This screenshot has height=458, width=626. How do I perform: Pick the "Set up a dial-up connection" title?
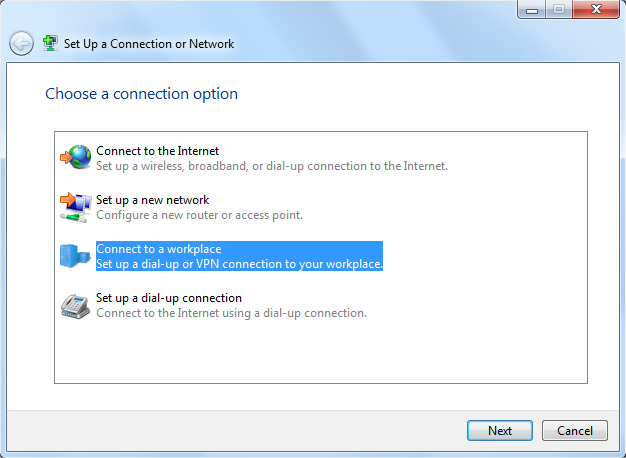(169, 298)
